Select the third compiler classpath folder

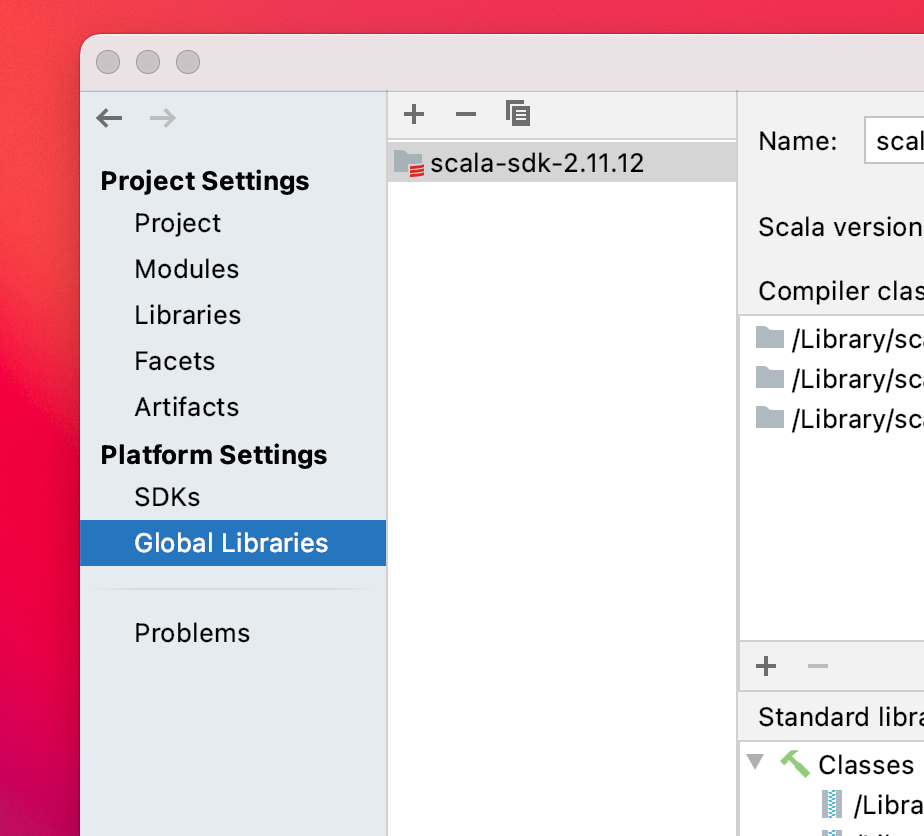tap(840, 419)
